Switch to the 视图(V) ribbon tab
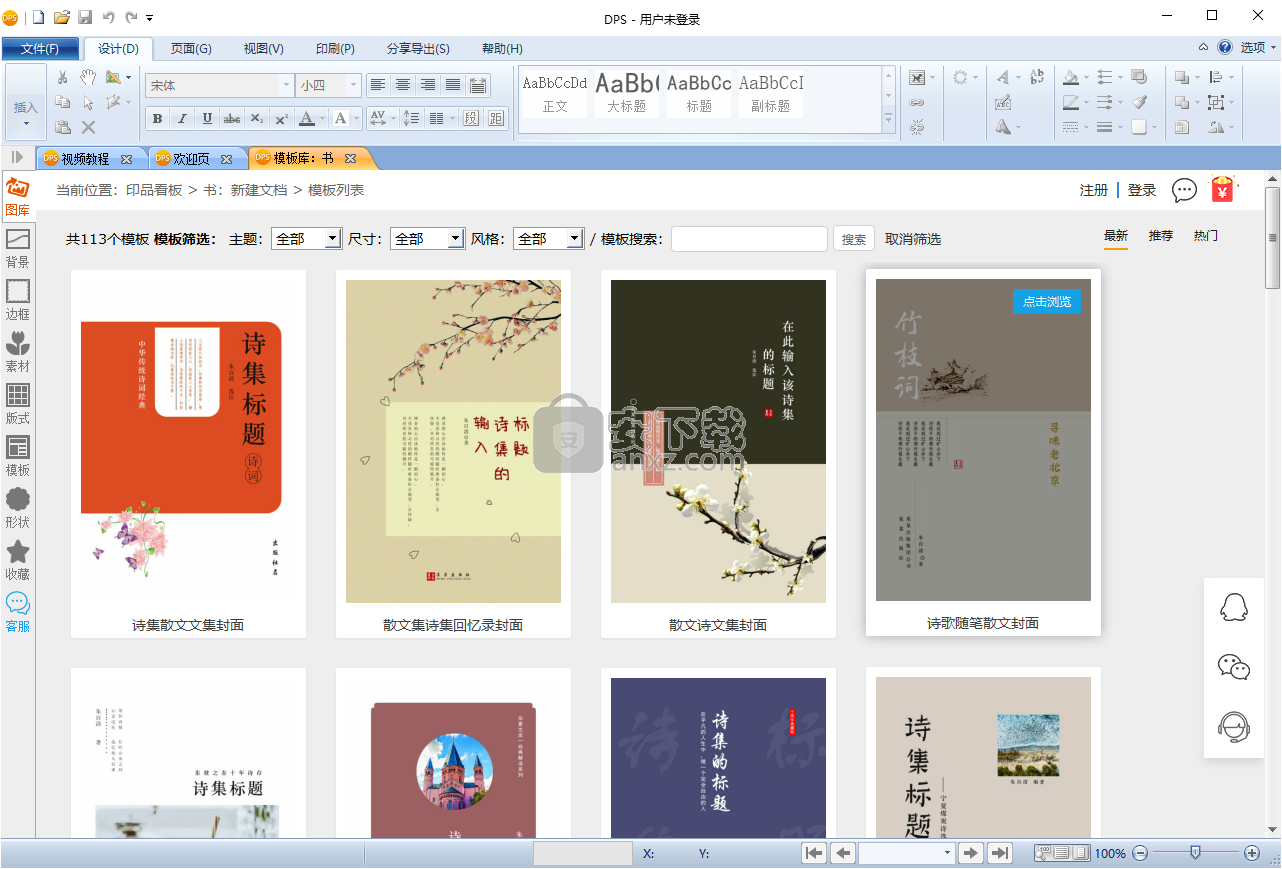The height and width of the screenshot is (869, 1282). 263,49
